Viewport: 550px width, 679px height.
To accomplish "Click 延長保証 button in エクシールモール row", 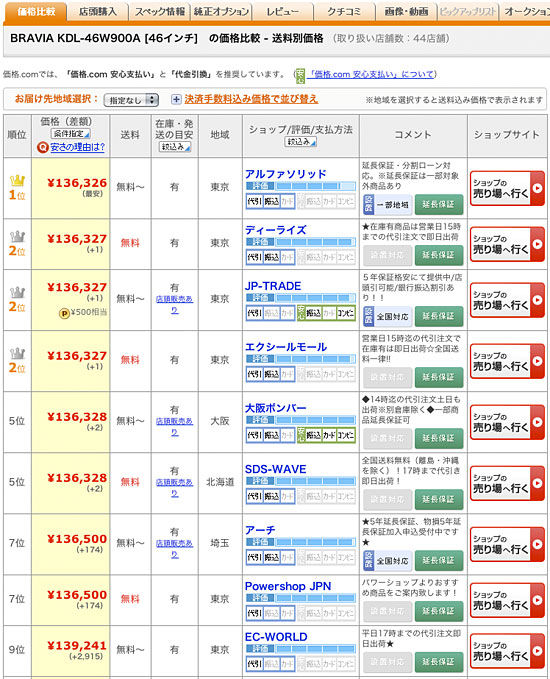I will 439,377.
